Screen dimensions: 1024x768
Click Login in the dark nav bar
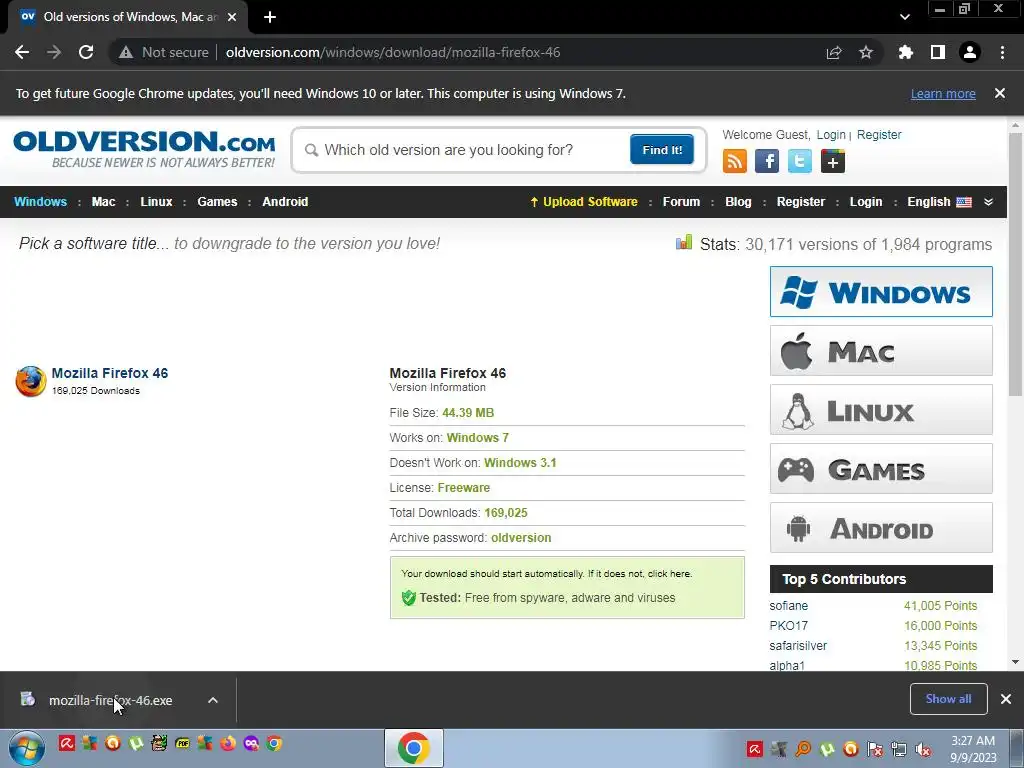(x=866, y=202)
